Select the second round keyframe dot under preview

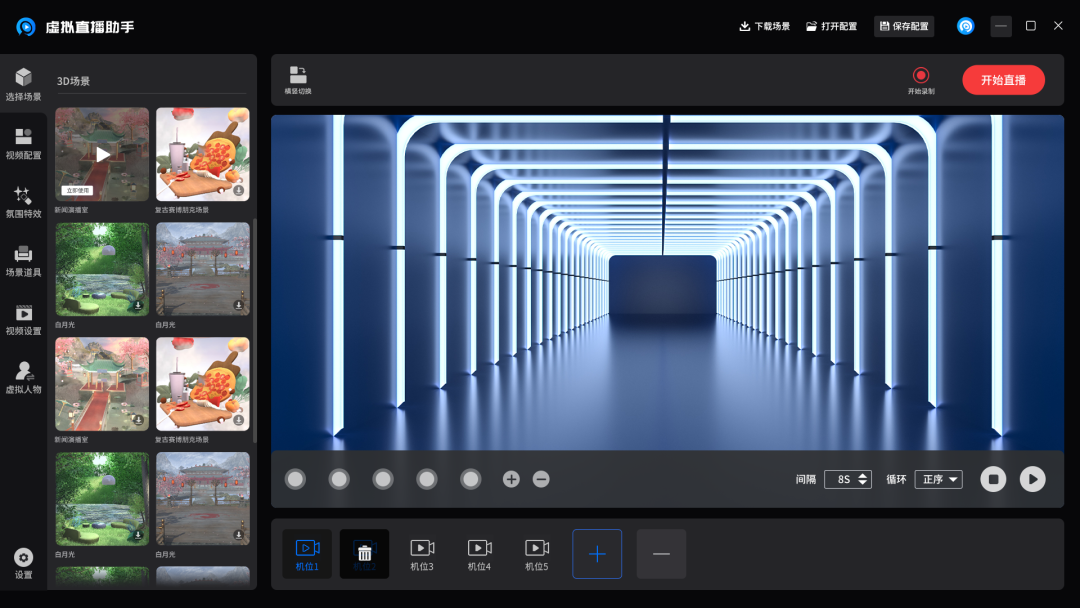point(339,479)
